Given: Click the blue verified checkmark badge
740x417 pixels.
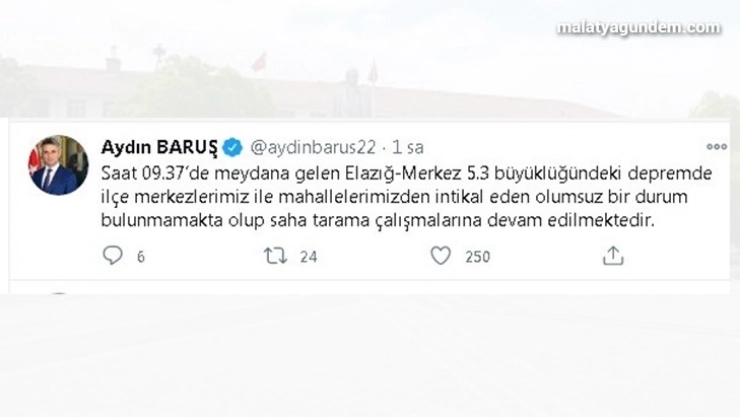Looking at the screenshot, I should pos(232,147).
